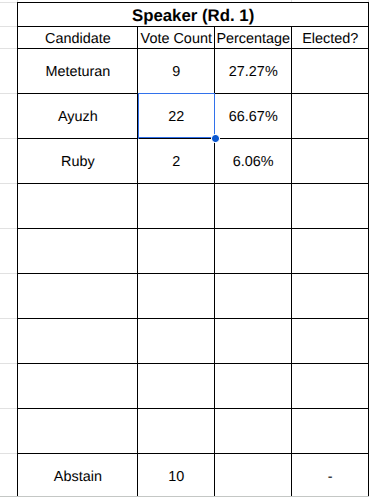Click the Candidate header cell
Viewport: 369px width, 500px height.
tap(78, 38)
